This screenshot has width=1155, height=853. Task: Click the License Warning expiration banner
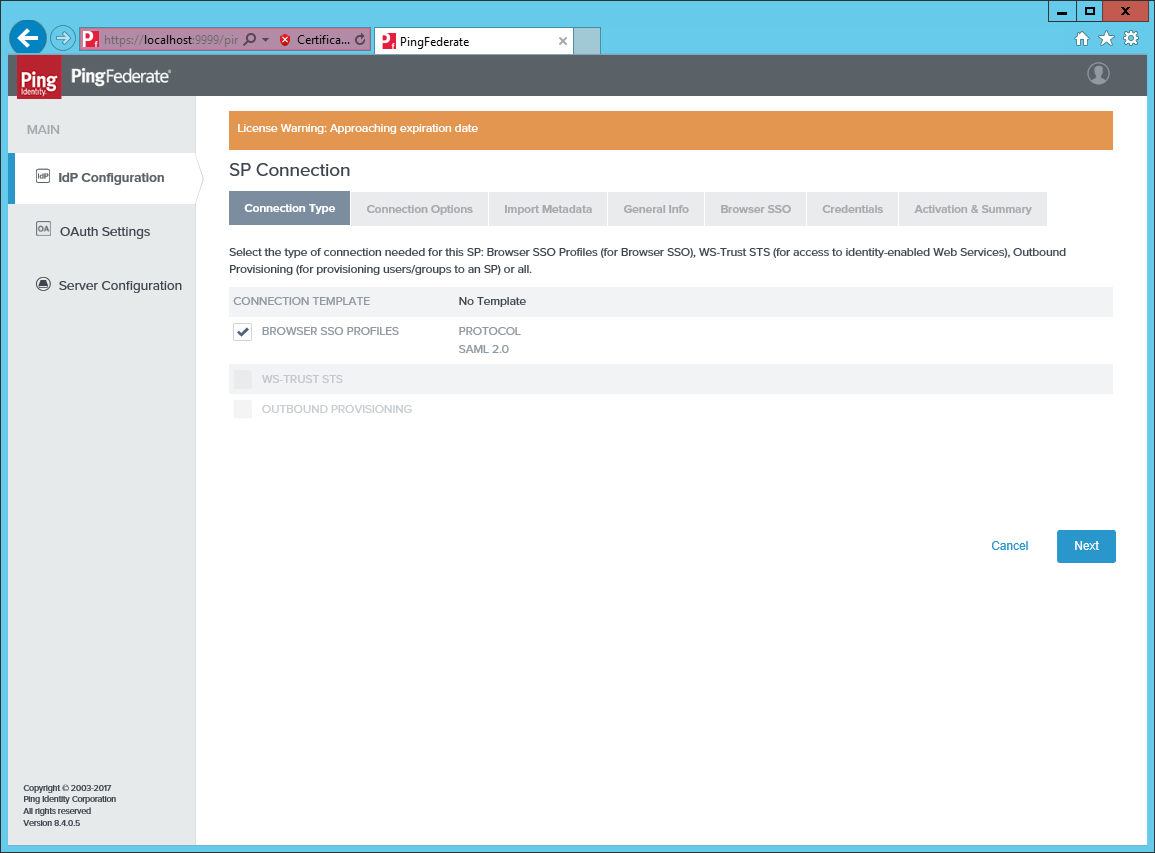click(x=670, y=130)
